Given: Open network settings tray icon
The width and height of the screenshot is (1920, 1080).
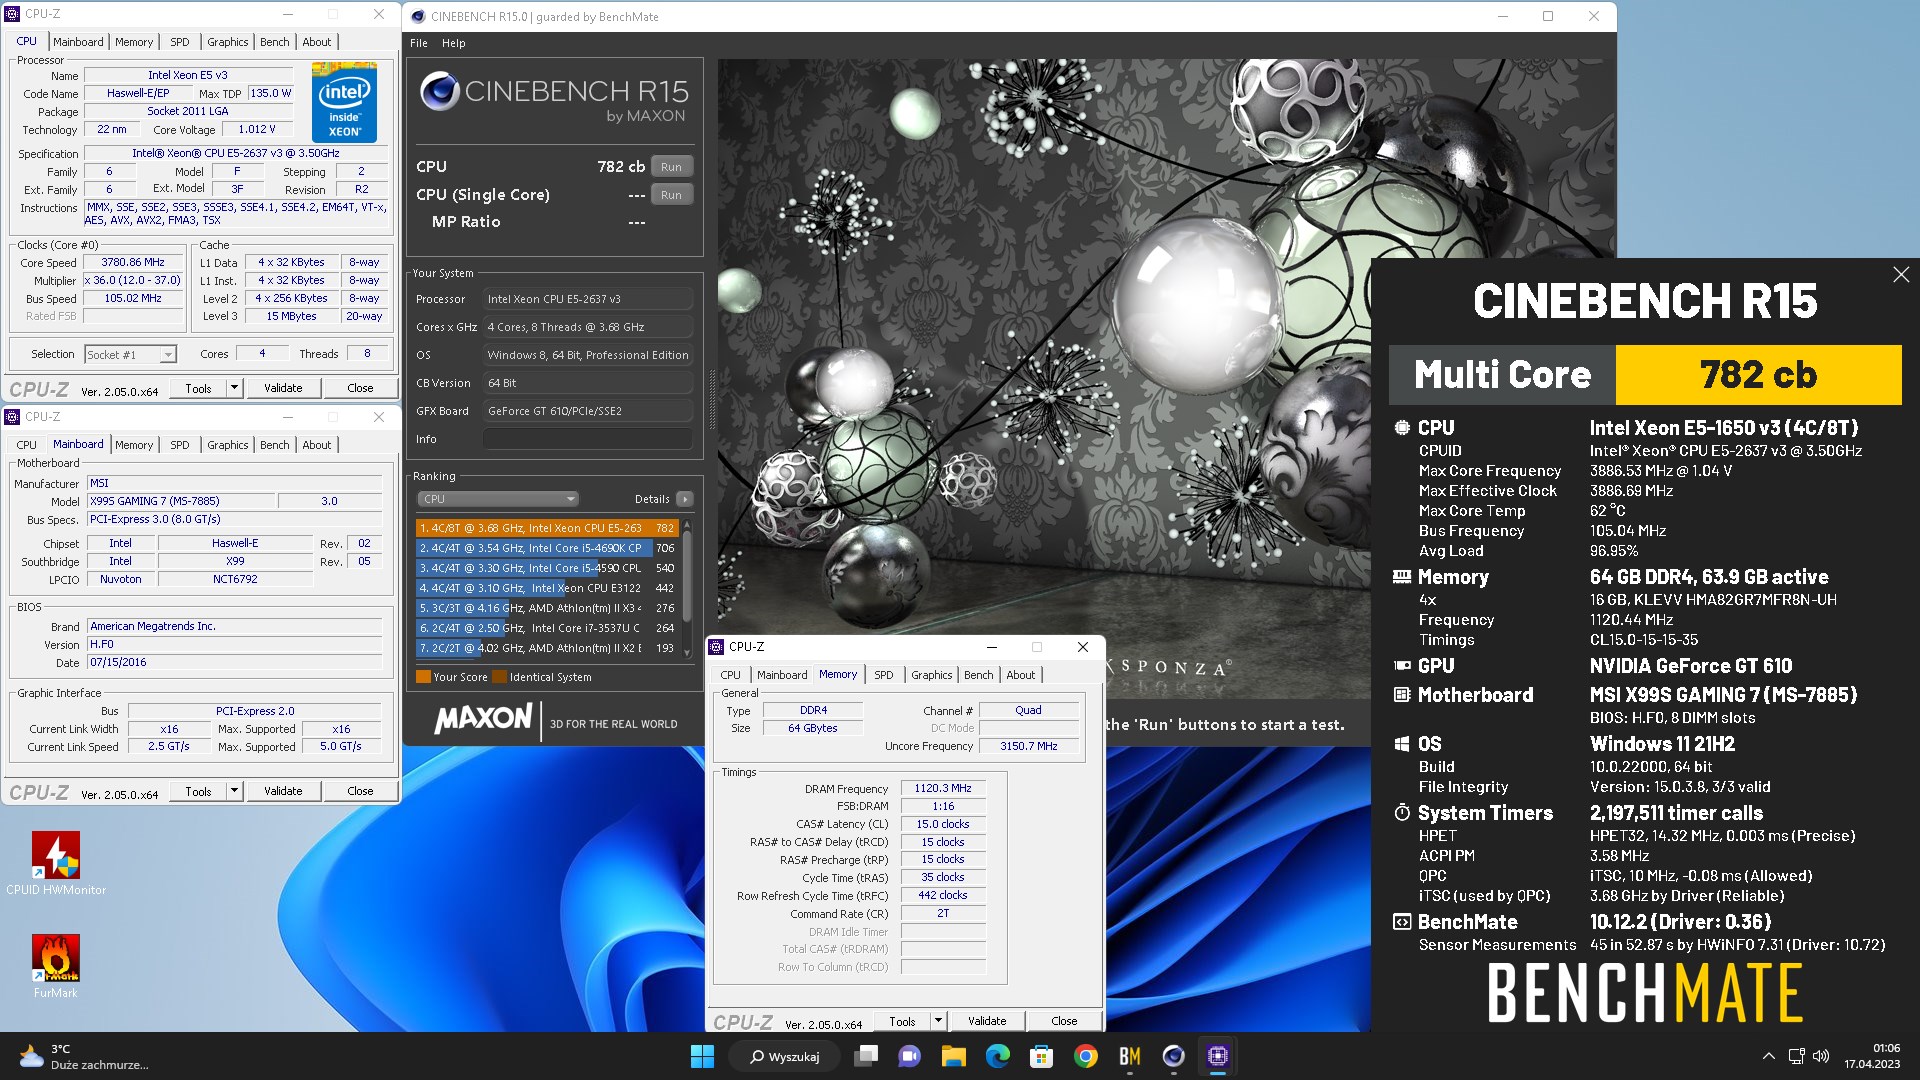Looking at the screenshot, I should pyautogui.click(x=1796, y=1056).
